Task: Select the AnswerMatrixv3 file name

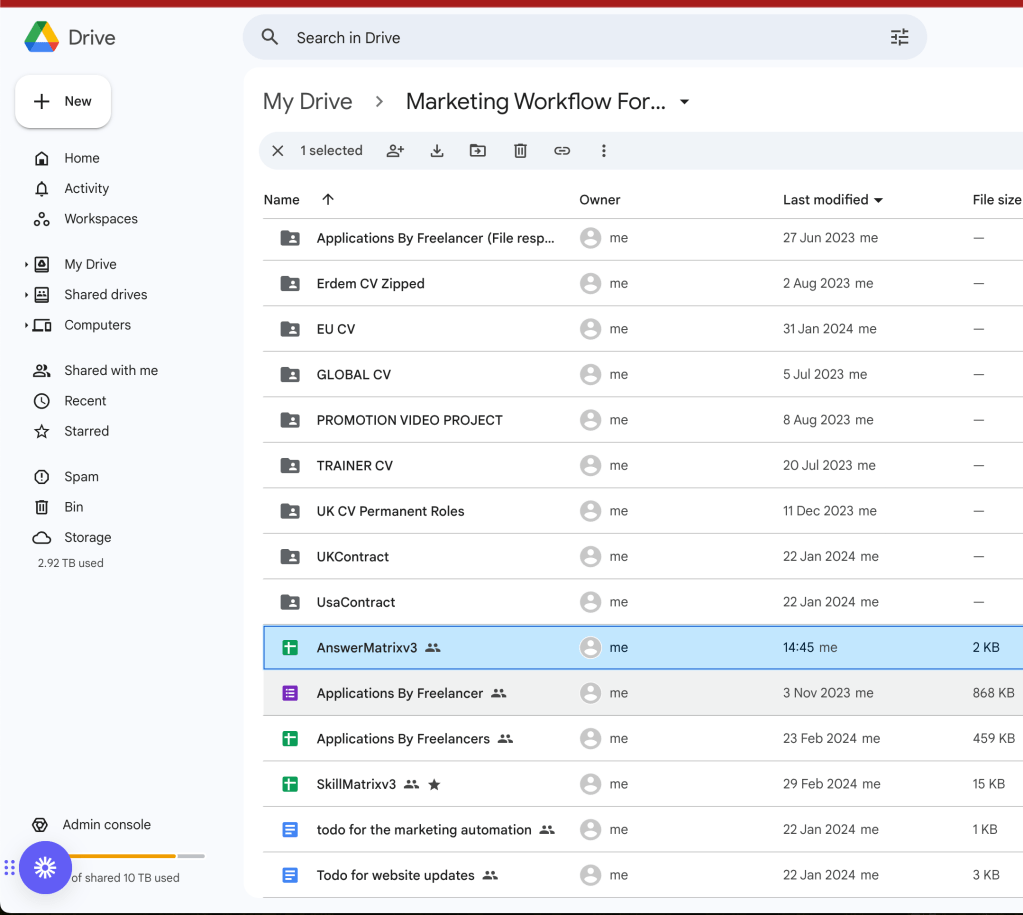Action: pyautogui.click(x=367, y=647)
